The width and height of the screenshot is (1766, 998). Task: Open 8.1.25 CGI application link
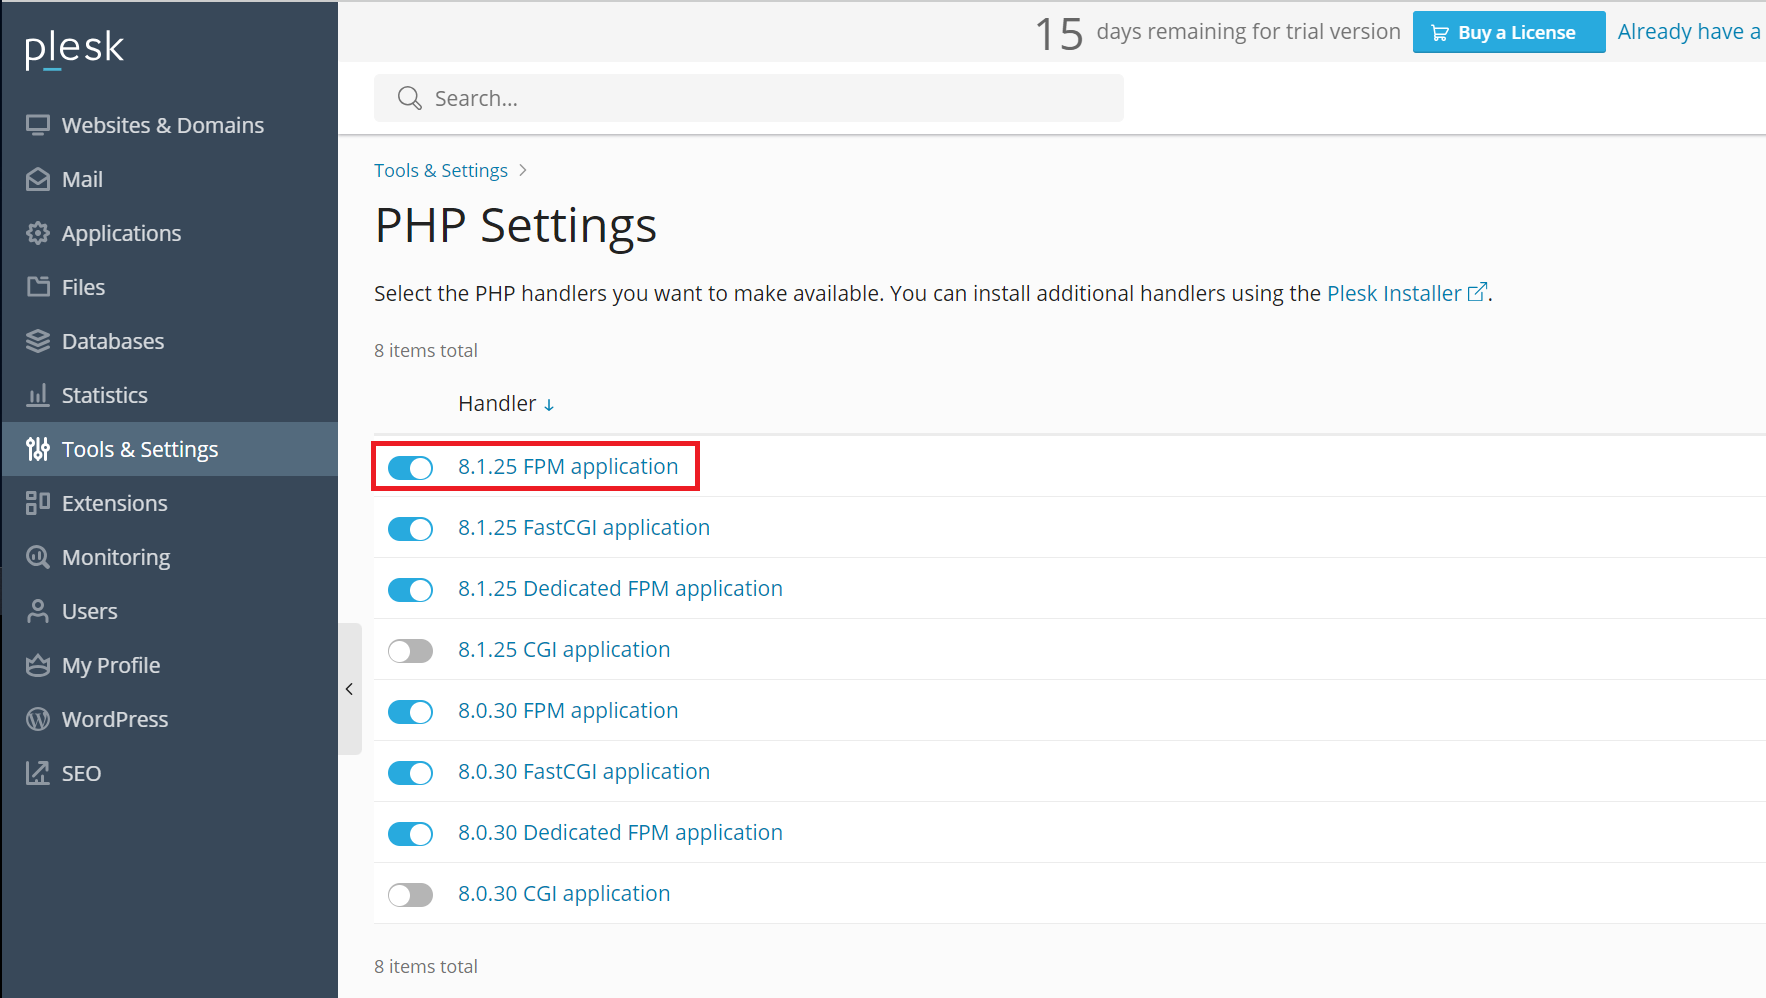click(x=564, y=650)
